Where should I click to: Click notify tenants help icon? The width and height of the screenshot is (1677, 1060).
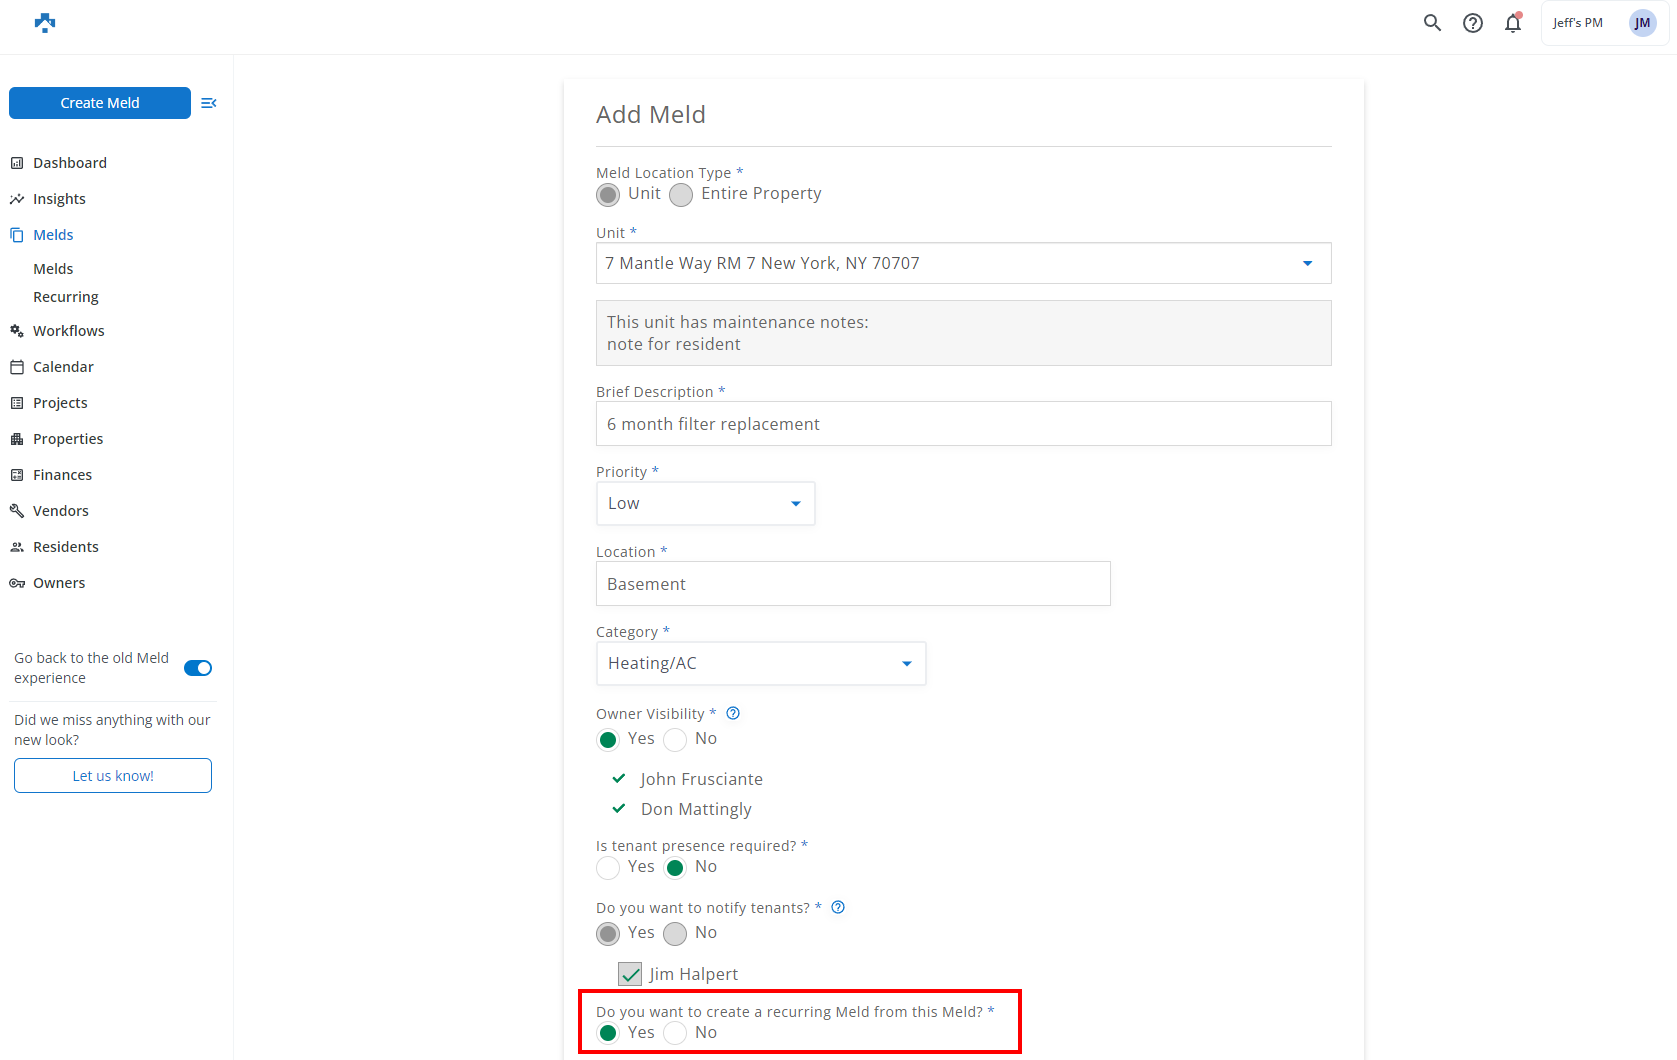point(838,907)
